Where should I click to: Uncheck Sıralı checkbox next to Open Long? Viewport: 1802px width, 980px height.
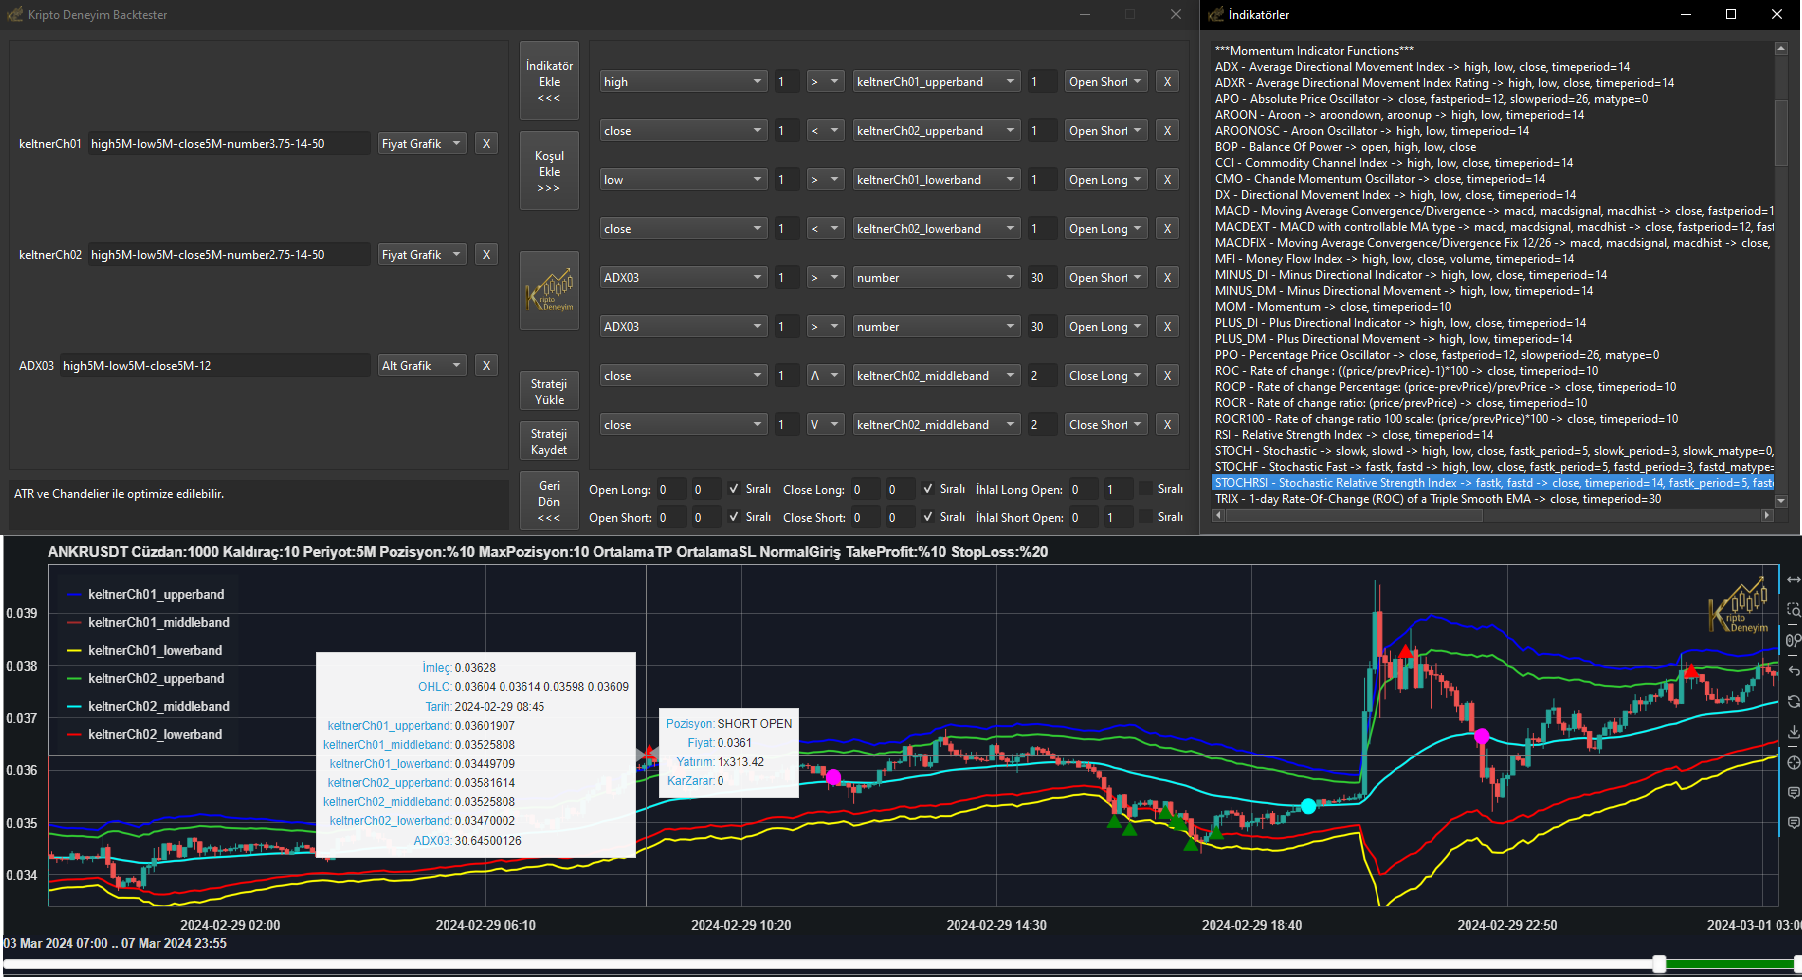(735, 489)
